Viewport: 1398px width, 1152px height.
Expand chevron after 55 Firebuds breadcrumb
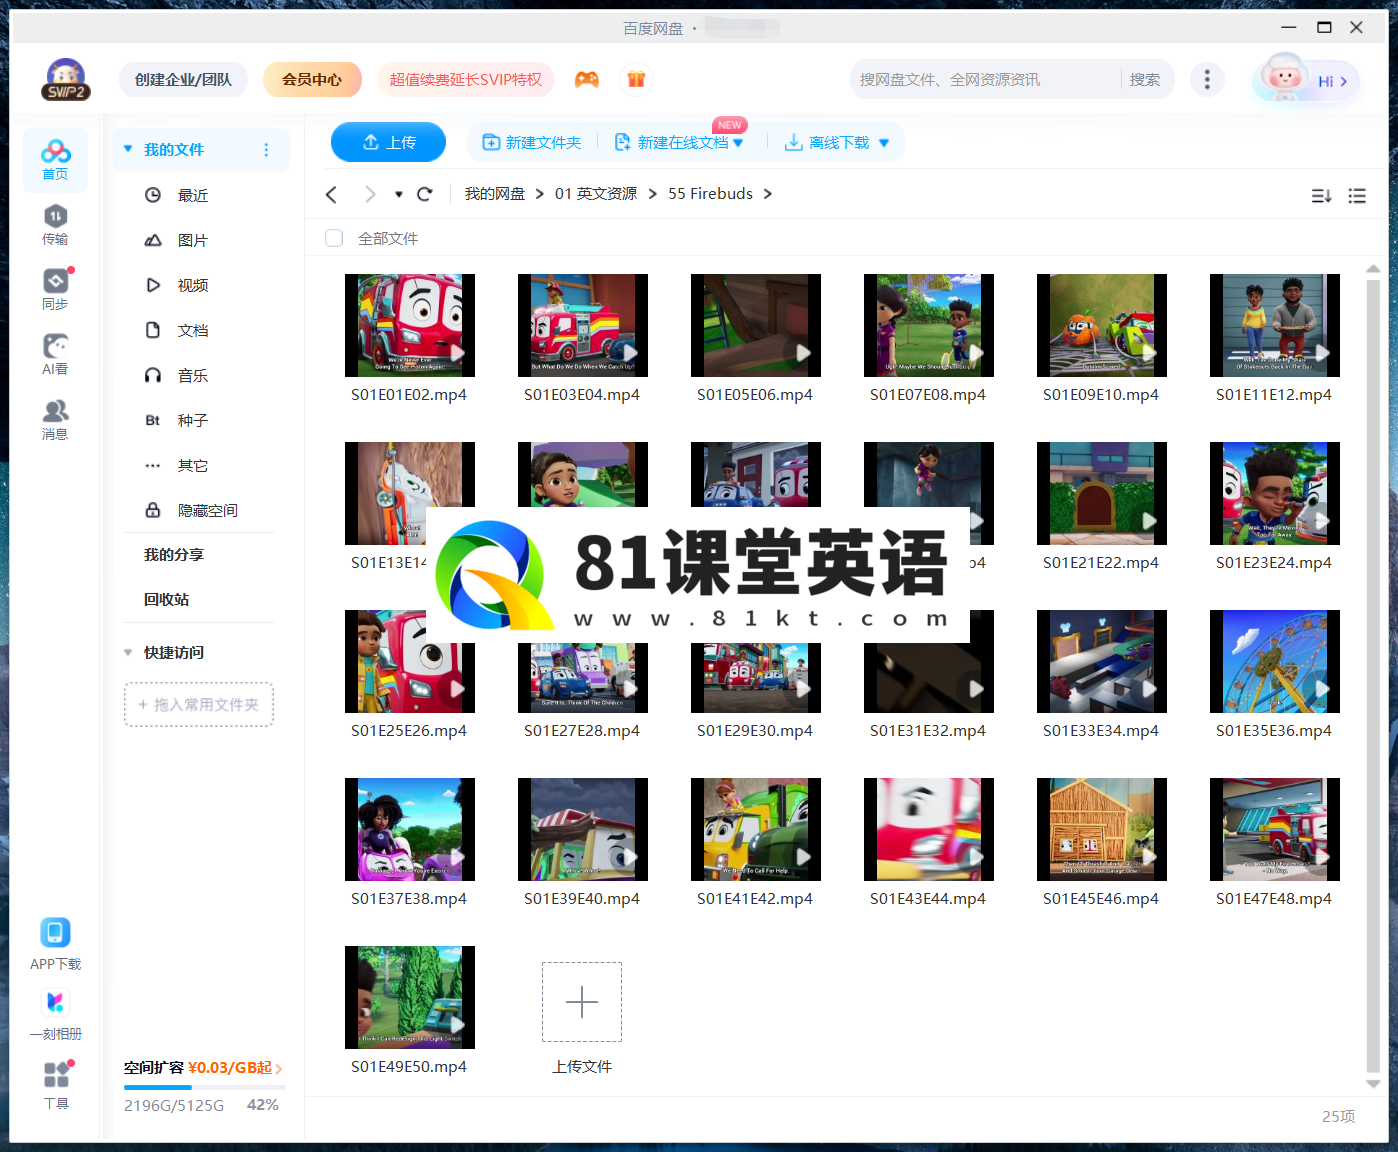[x=768, y=194]
